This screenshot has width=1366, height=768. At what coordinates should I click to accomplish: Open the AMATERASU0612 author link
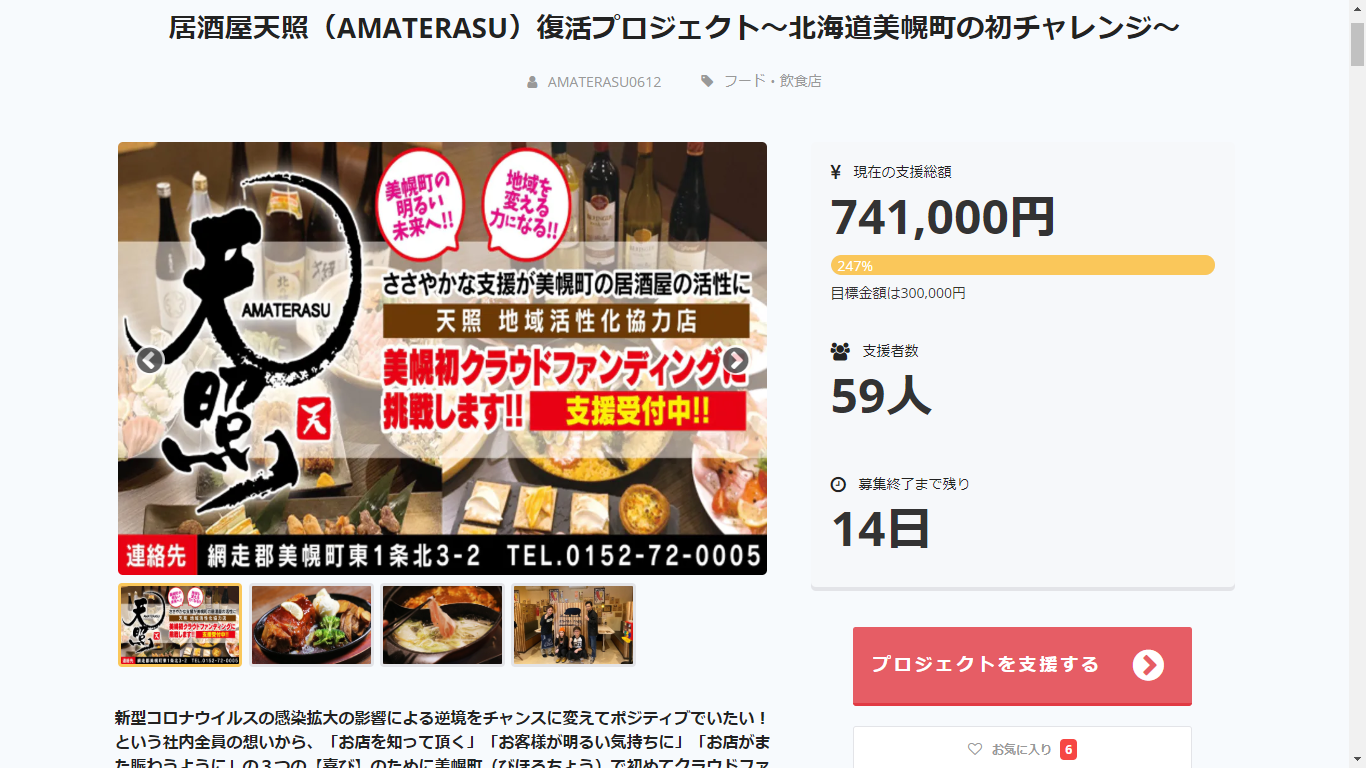pos(604,82)
